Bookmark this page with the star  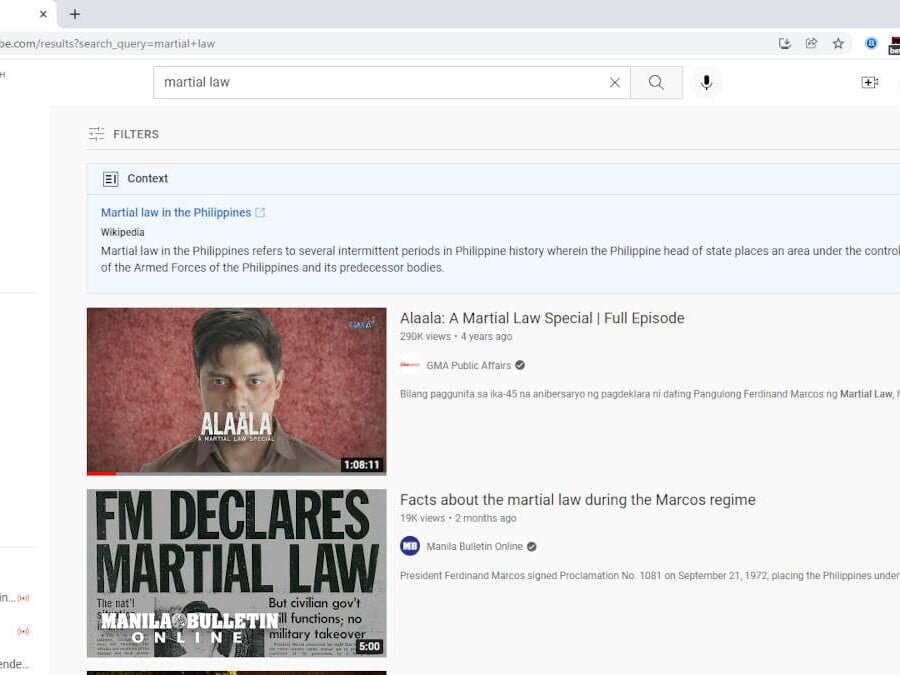(x=838, y=44)
